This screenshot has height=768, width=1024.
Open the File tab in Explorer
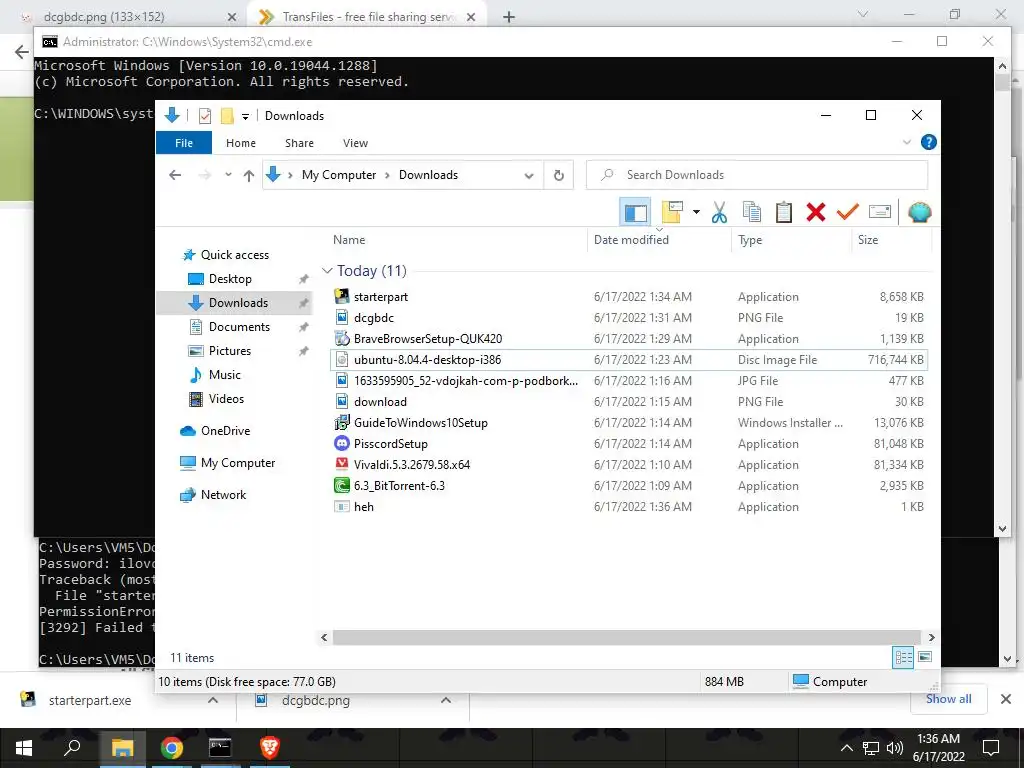184,143
